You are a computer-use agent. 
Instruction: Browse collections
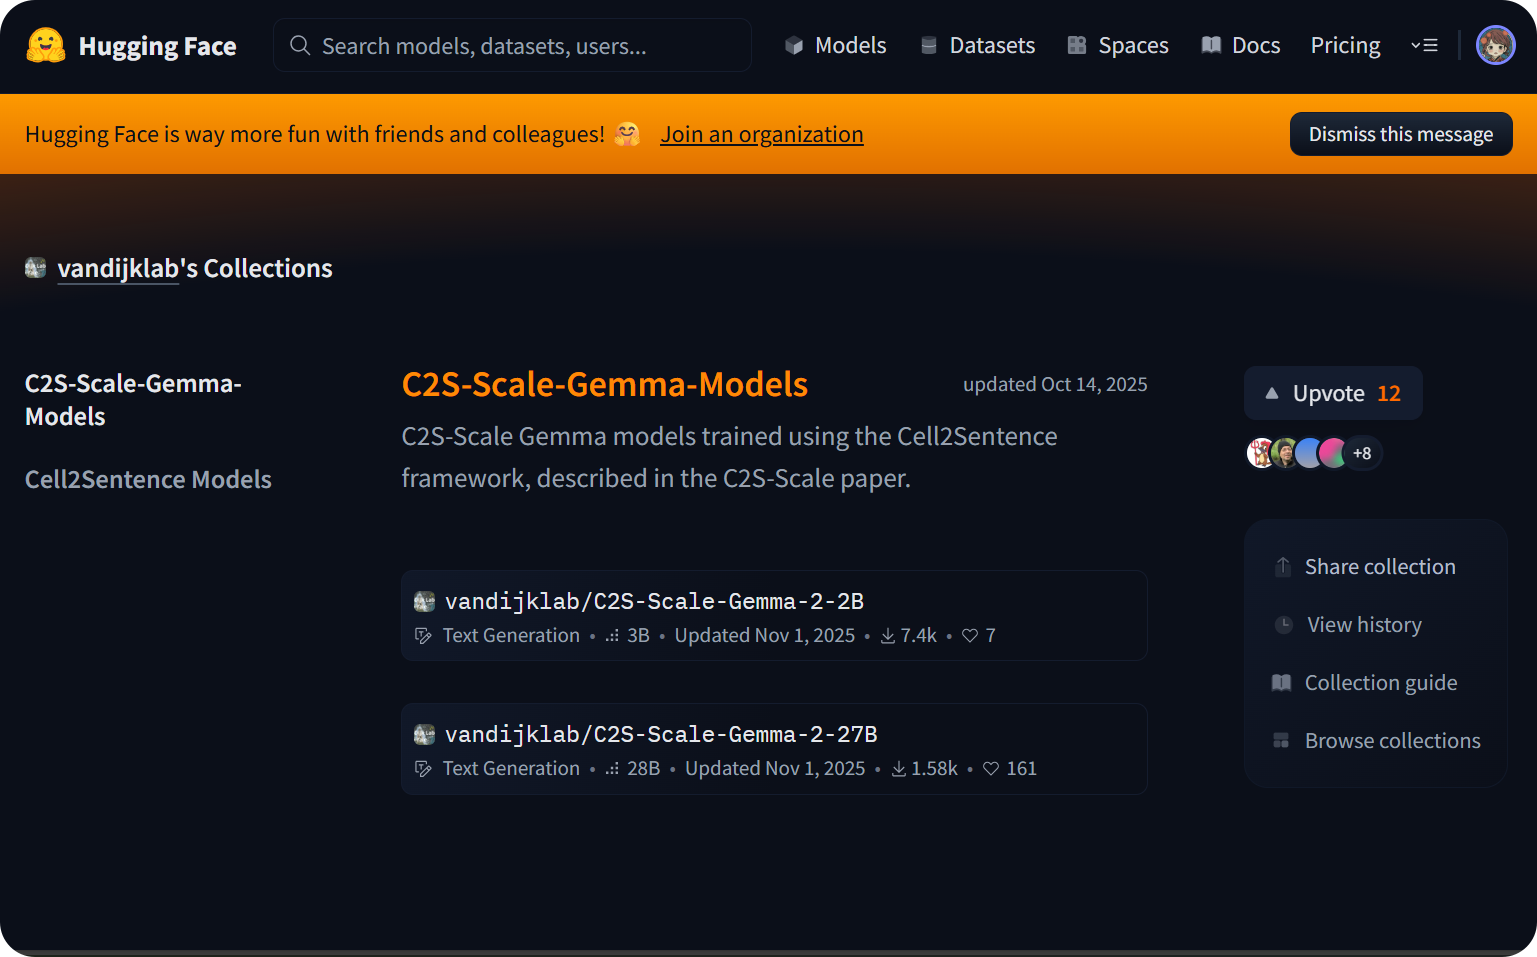tap(1392, 741)
